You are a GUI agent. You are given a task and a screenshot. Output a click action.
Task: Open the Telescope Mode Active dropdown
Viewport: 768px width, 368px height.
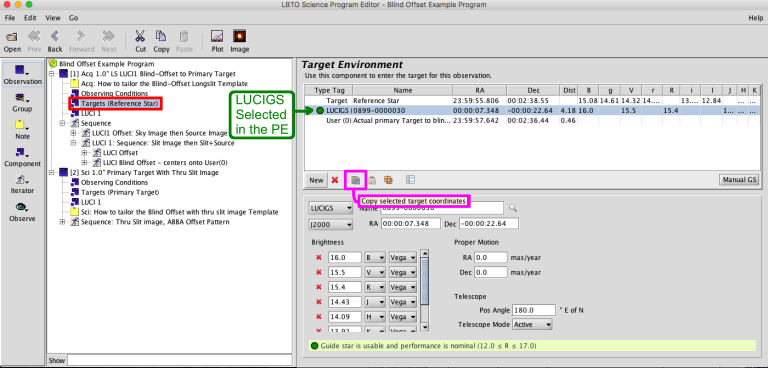(532, 324)
